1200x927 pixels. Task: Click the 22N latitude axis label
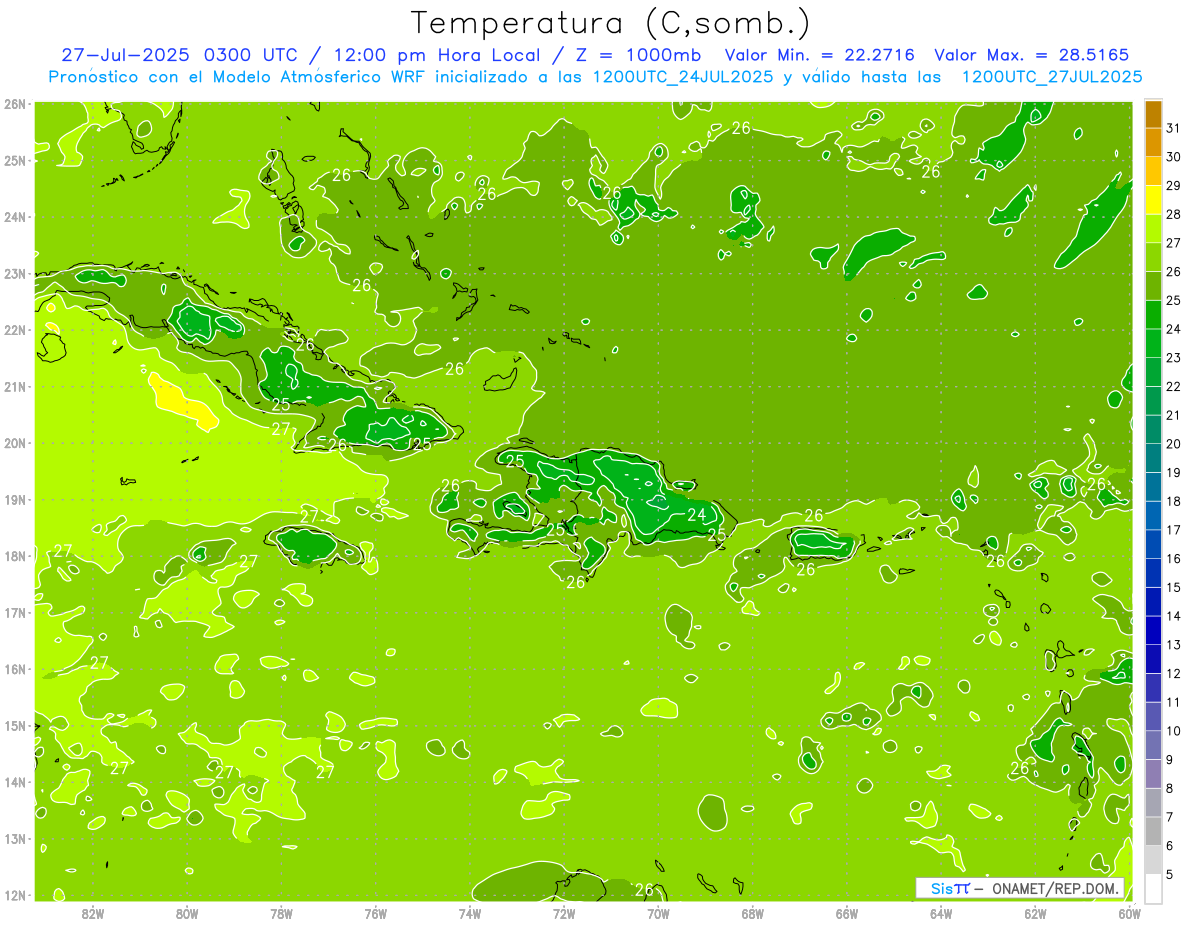click(14, 330)
